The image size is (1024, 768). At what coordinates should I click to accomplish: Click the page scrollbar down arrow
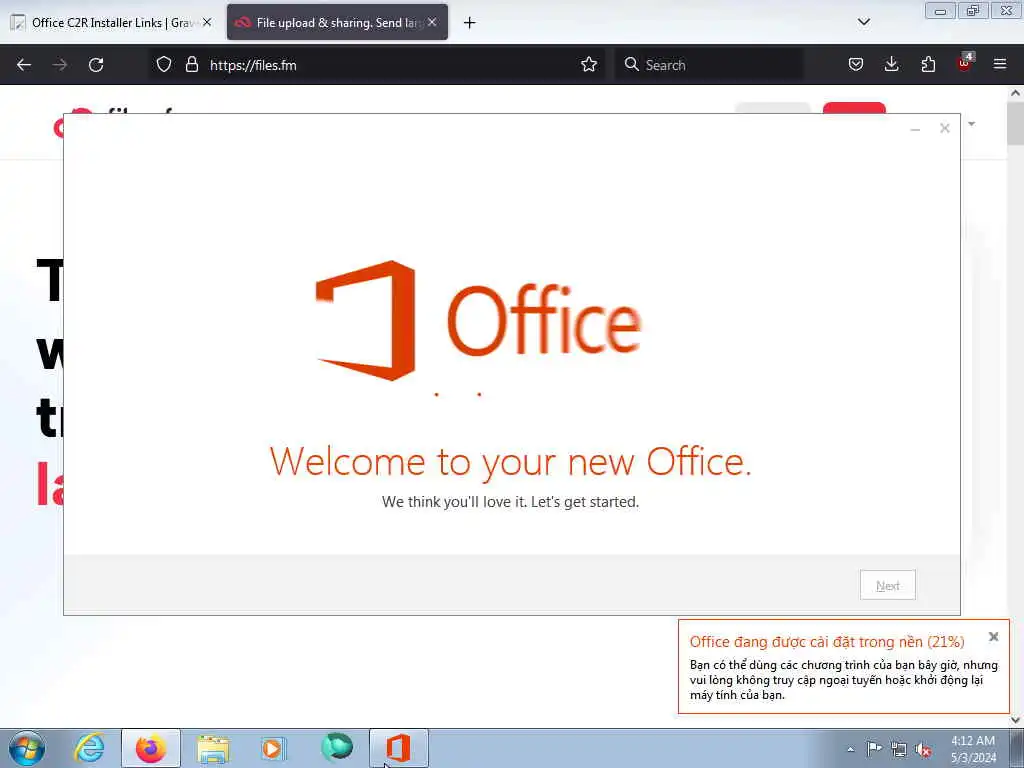click(x=1016, y=720)
